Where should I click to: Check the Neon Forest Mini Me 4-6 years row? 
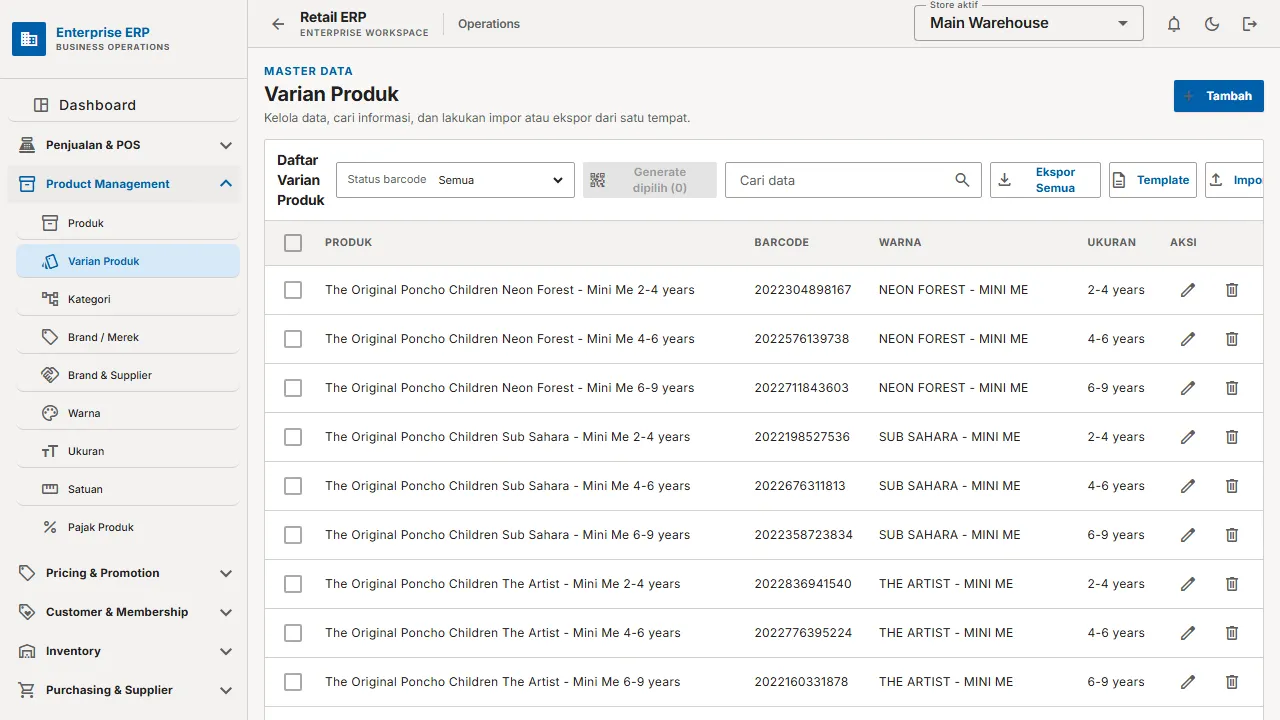click(293, 339)
